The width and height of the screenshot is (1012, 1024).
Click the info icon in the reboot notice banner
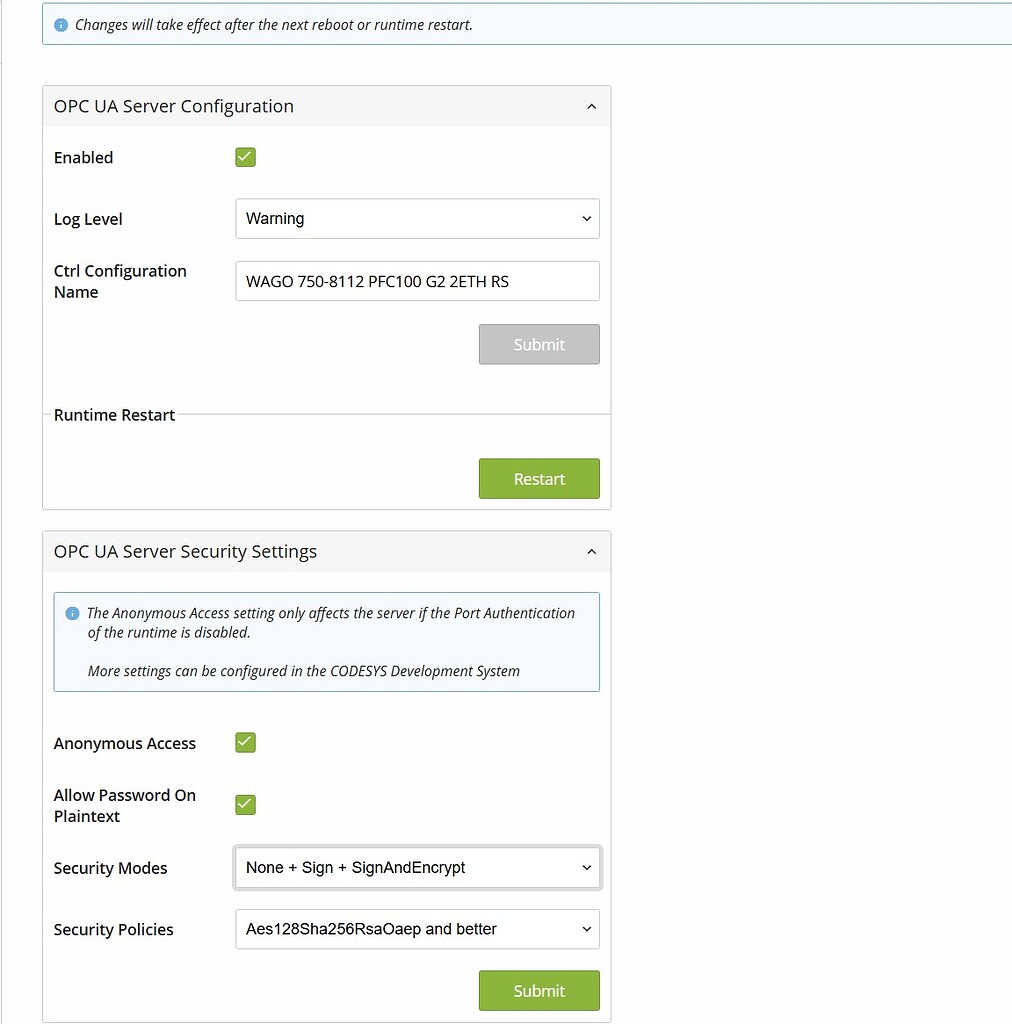(x=61, y=23)
